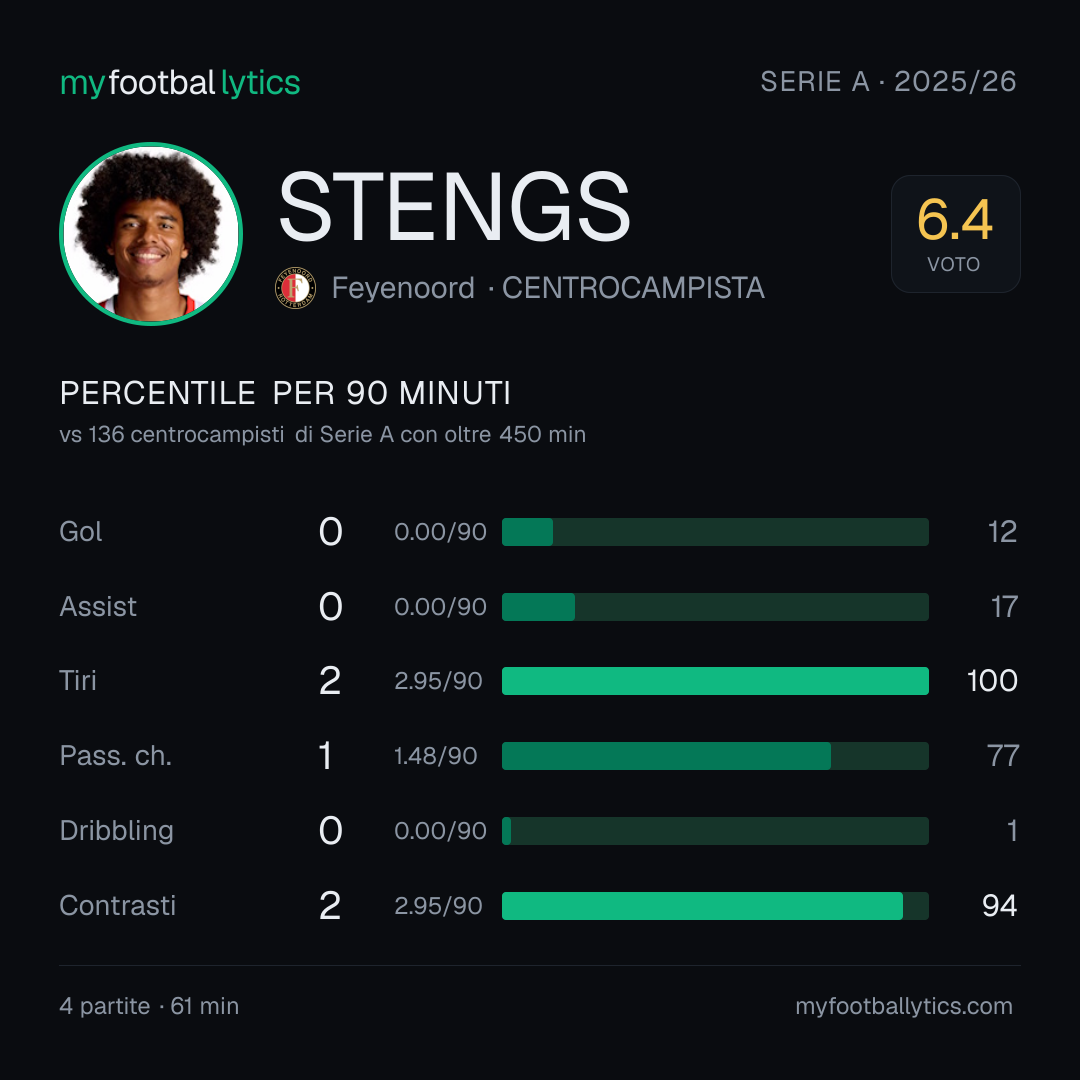
Task: Open the myfootballytics.com footer link
Action: [904, 1006]
